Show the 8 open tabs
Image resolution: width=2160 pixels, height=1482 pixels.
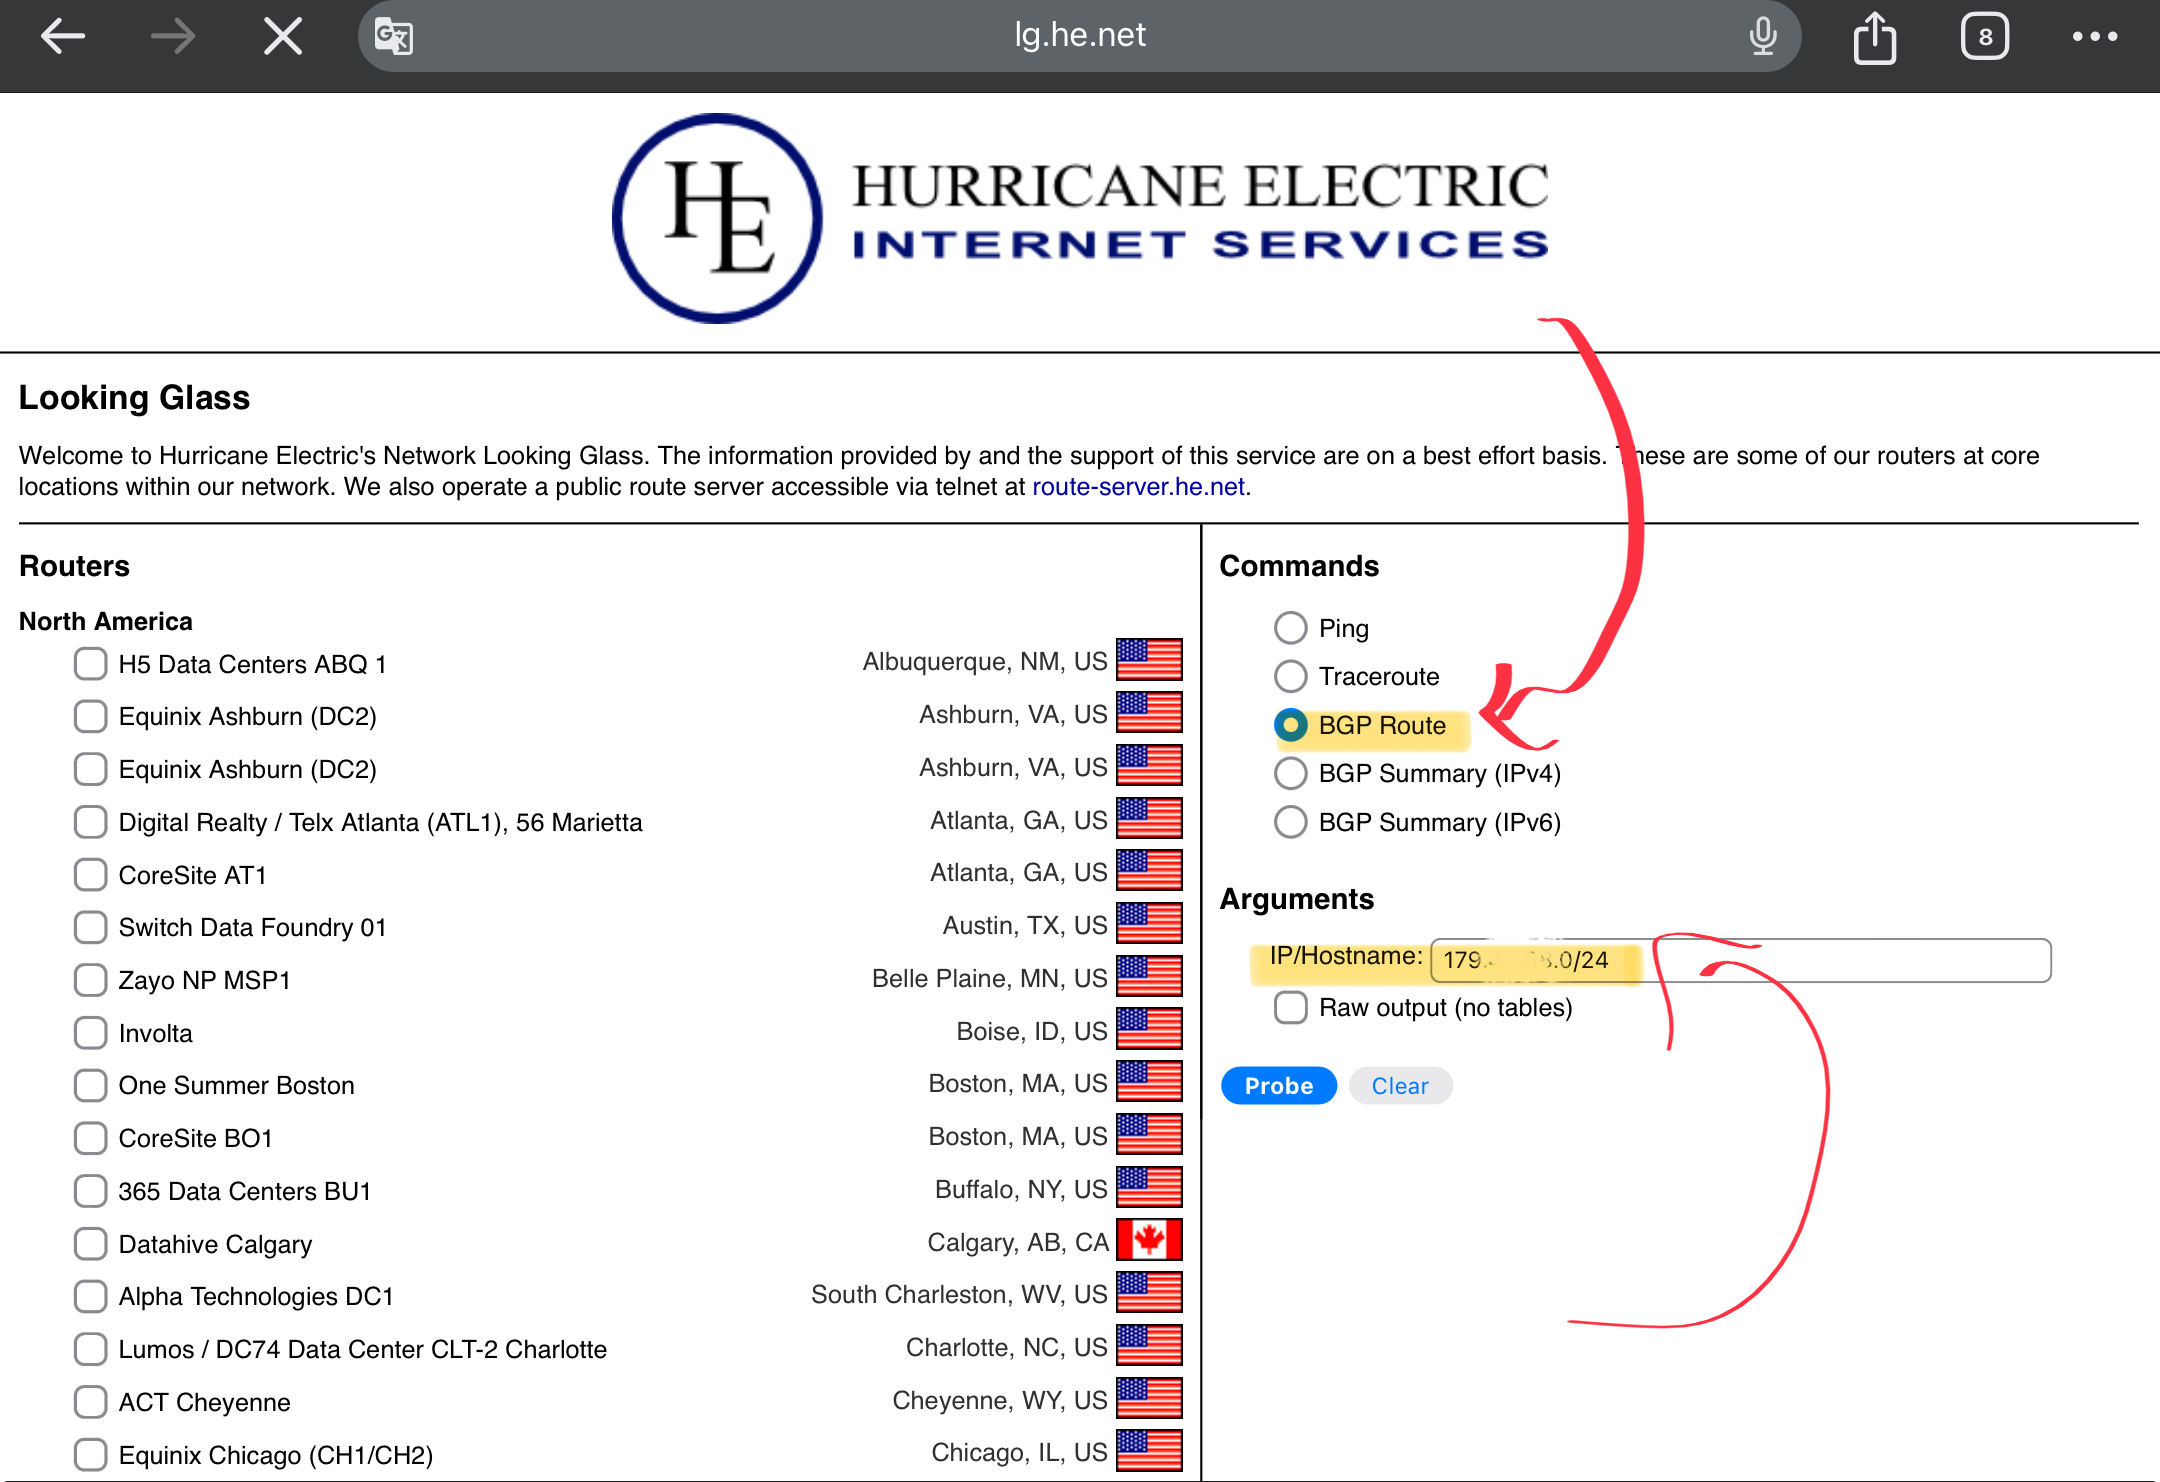pos(1985,37)
